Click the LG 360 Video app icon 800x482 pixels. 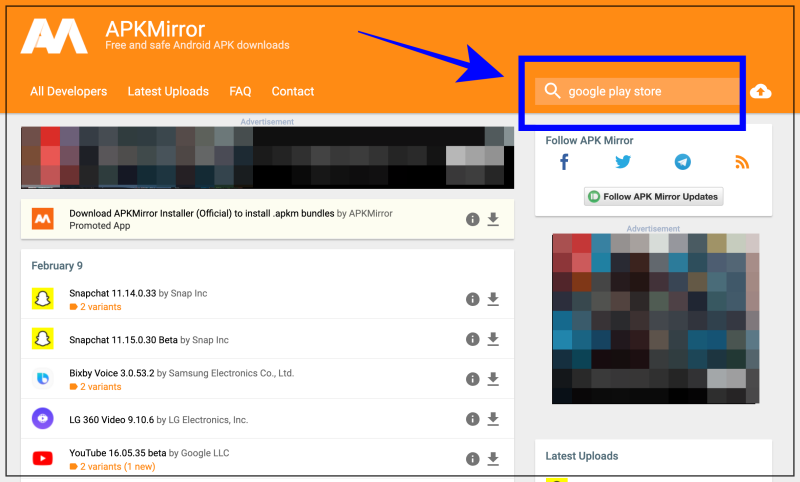[43, 419]
